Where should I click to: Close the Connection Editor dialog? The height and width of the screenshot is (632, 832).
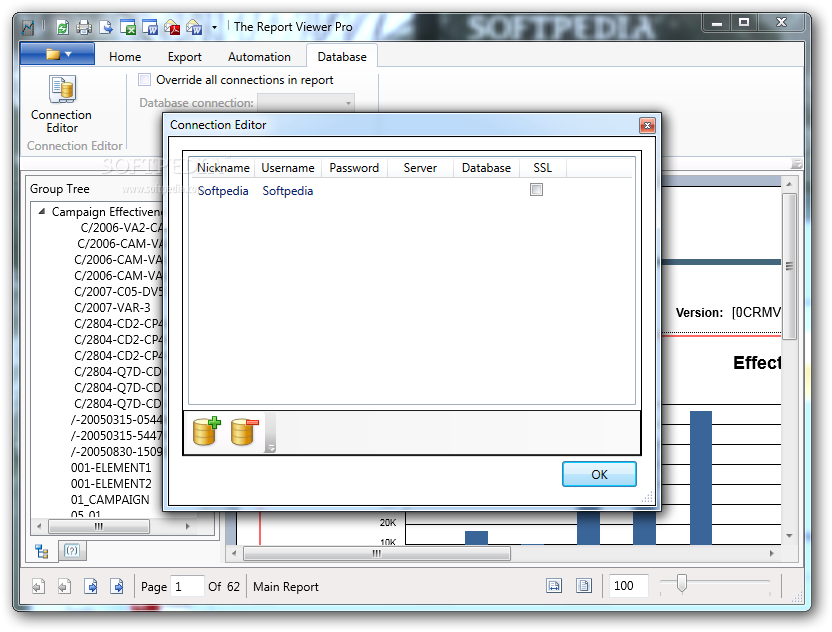[647, 126]
